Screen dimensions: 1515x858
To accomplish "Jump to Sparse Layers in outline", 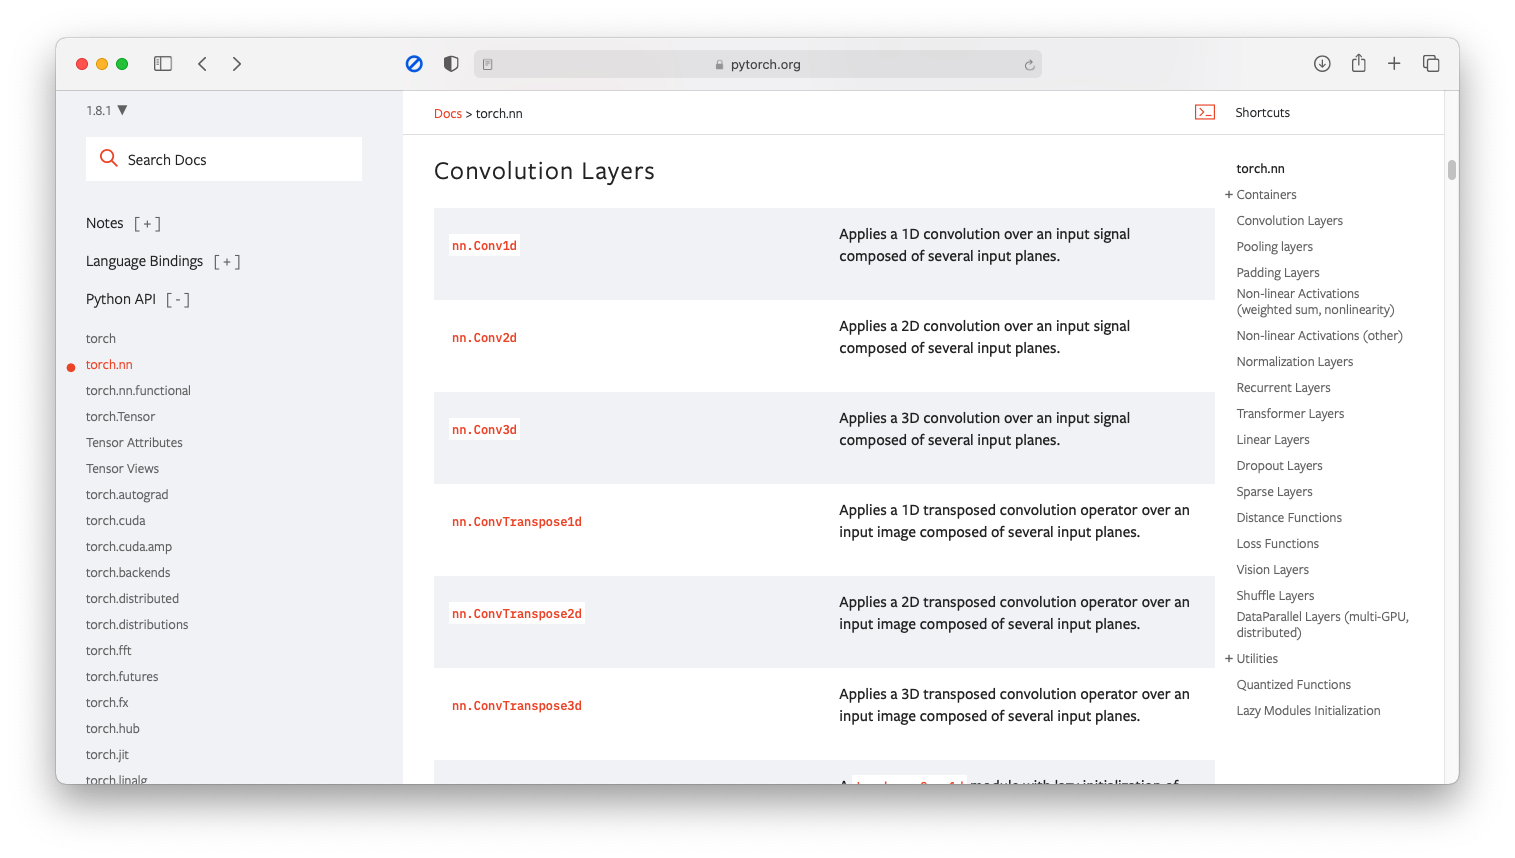I will coord(1274,492).
